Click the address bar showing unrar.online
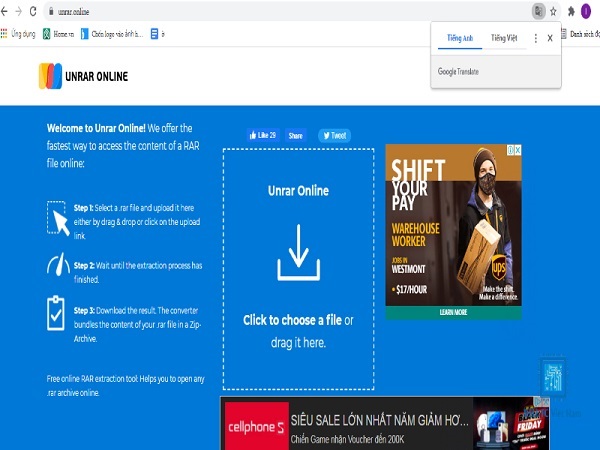This screenshot has height=450, width=600. point(291,11)
